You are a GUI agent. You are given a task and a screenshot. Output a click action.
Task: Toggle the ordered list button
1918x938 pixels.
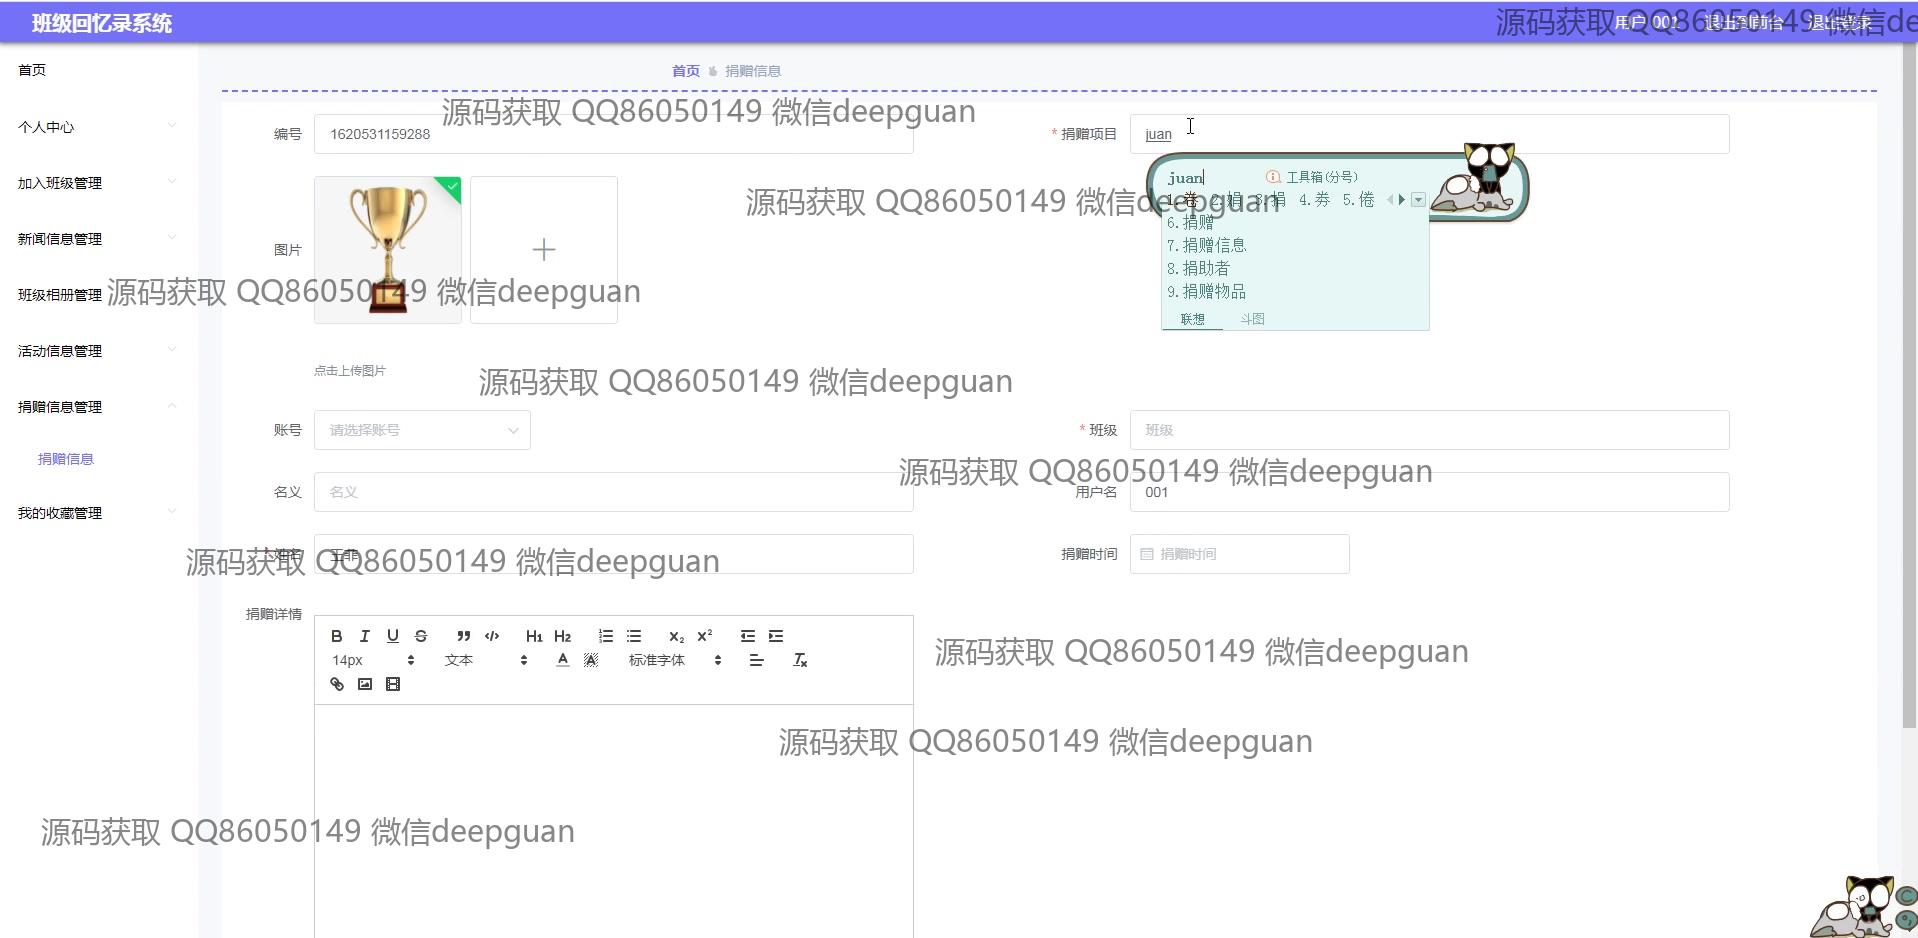coord(606,636)
